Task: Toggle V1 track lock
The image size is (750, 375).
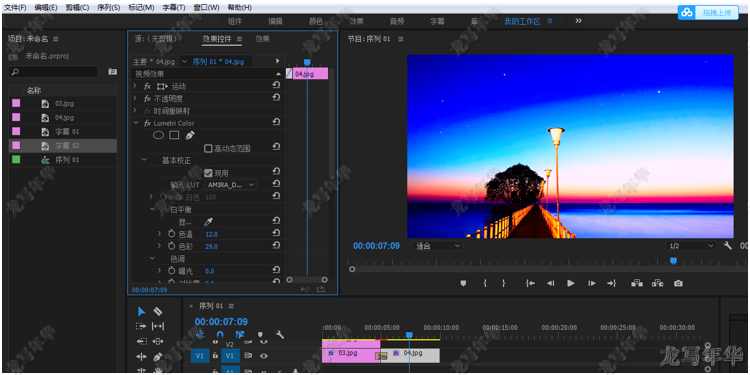Action: click(215, 355)
